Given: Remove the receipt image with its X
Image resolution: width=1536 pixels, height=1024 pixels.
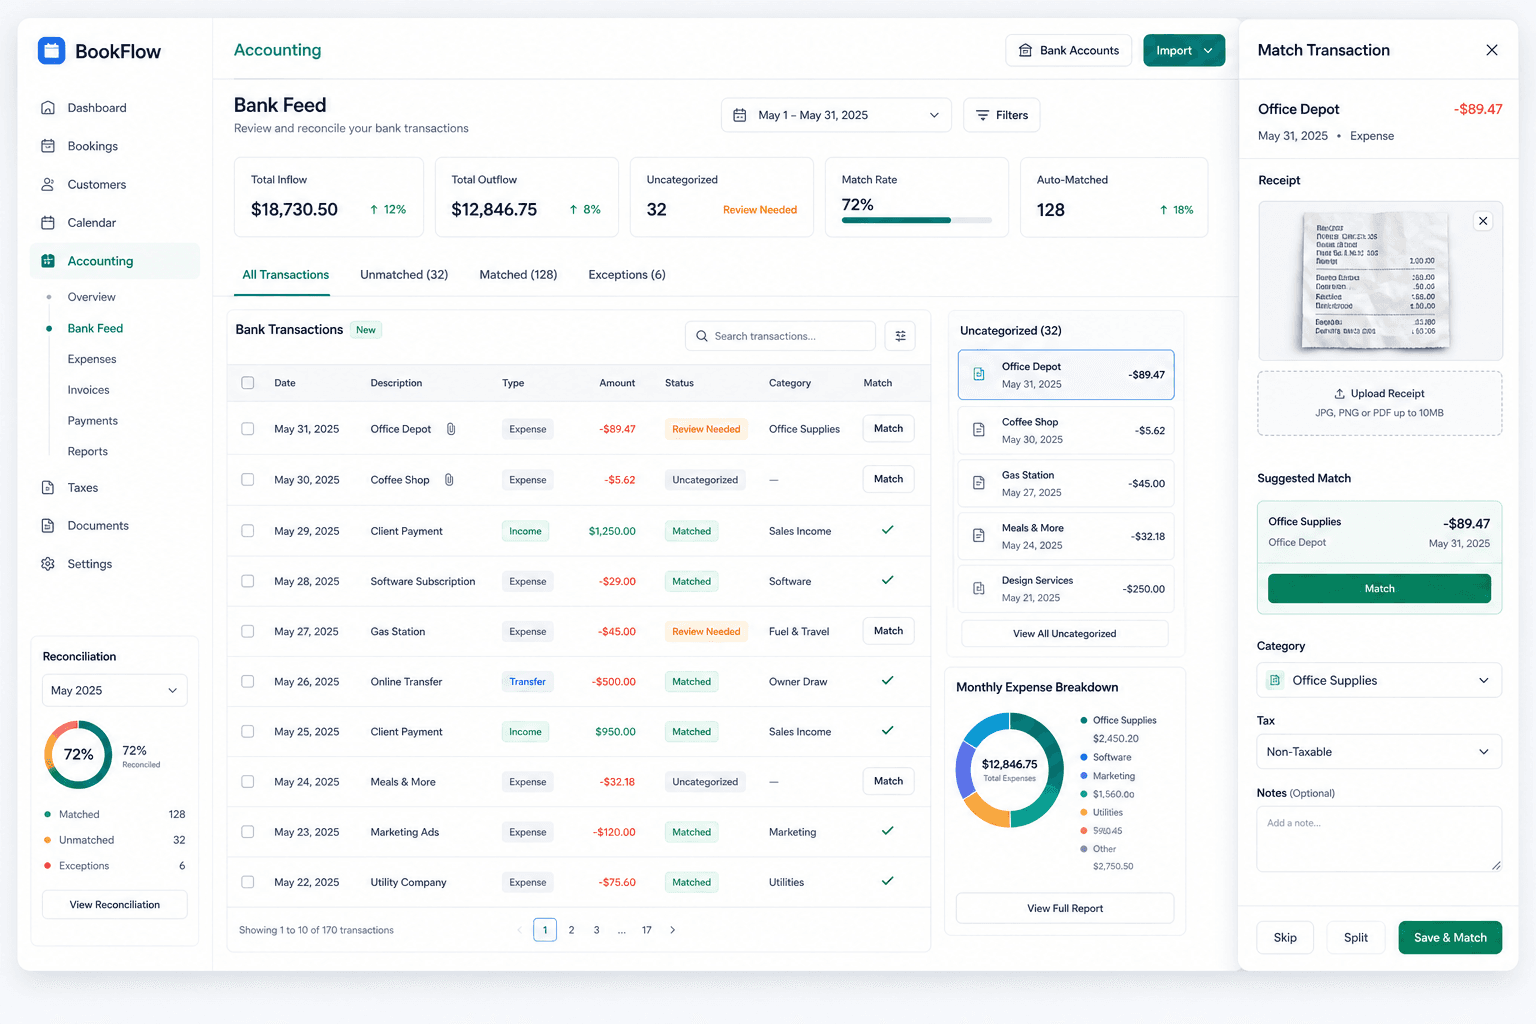Looking at the screenshot, I should 1483,221.
